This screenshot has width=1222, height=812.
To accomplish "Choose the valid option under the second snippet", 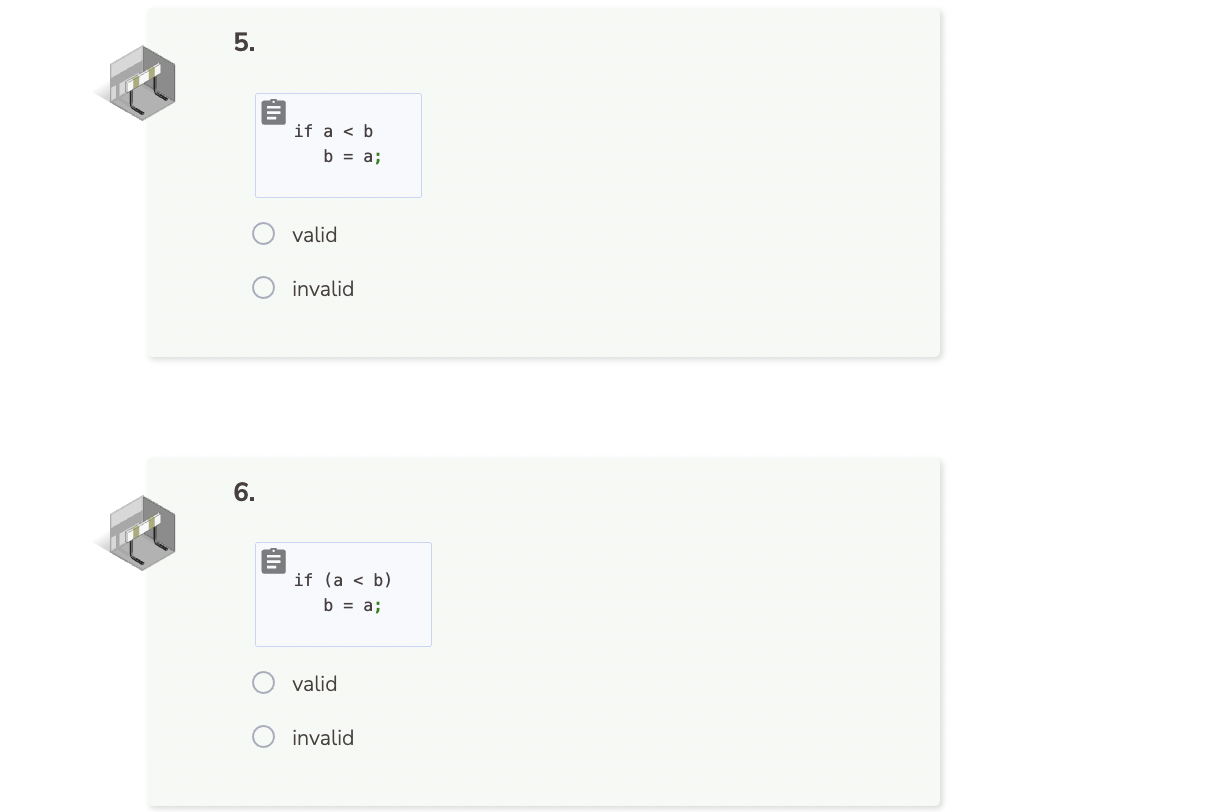I will pos(263,682).
